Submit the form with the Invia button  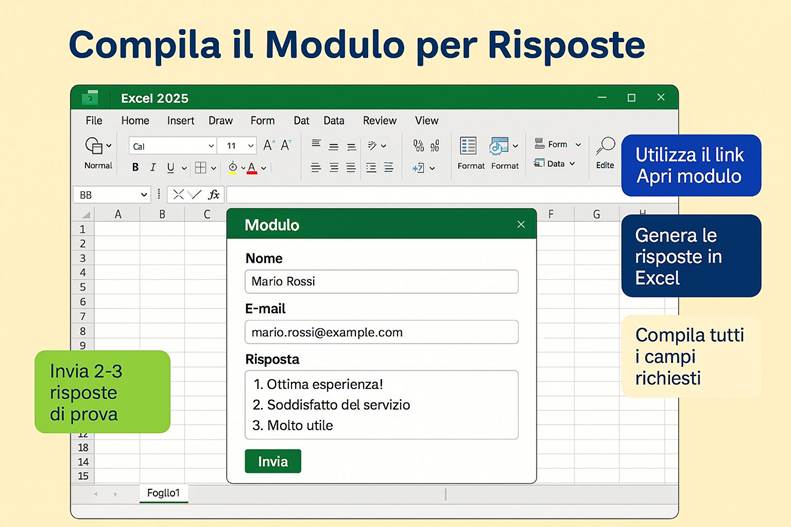[x=273, y=461]
